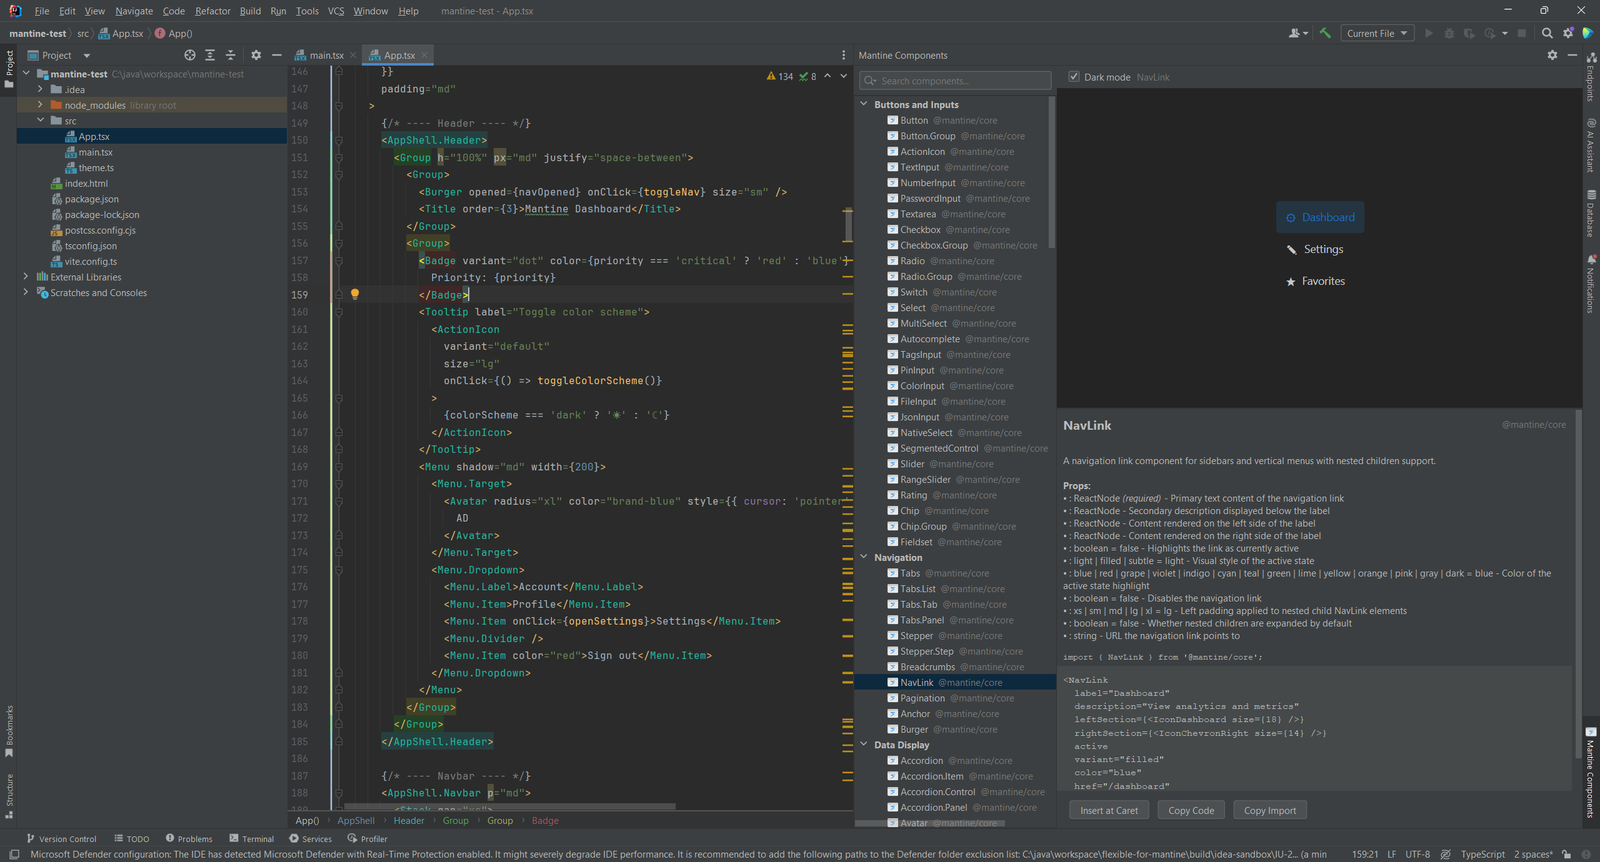Click the Copy Import button
Image resolution: width=1600 pixels, height=862 pixels.
1270,811
